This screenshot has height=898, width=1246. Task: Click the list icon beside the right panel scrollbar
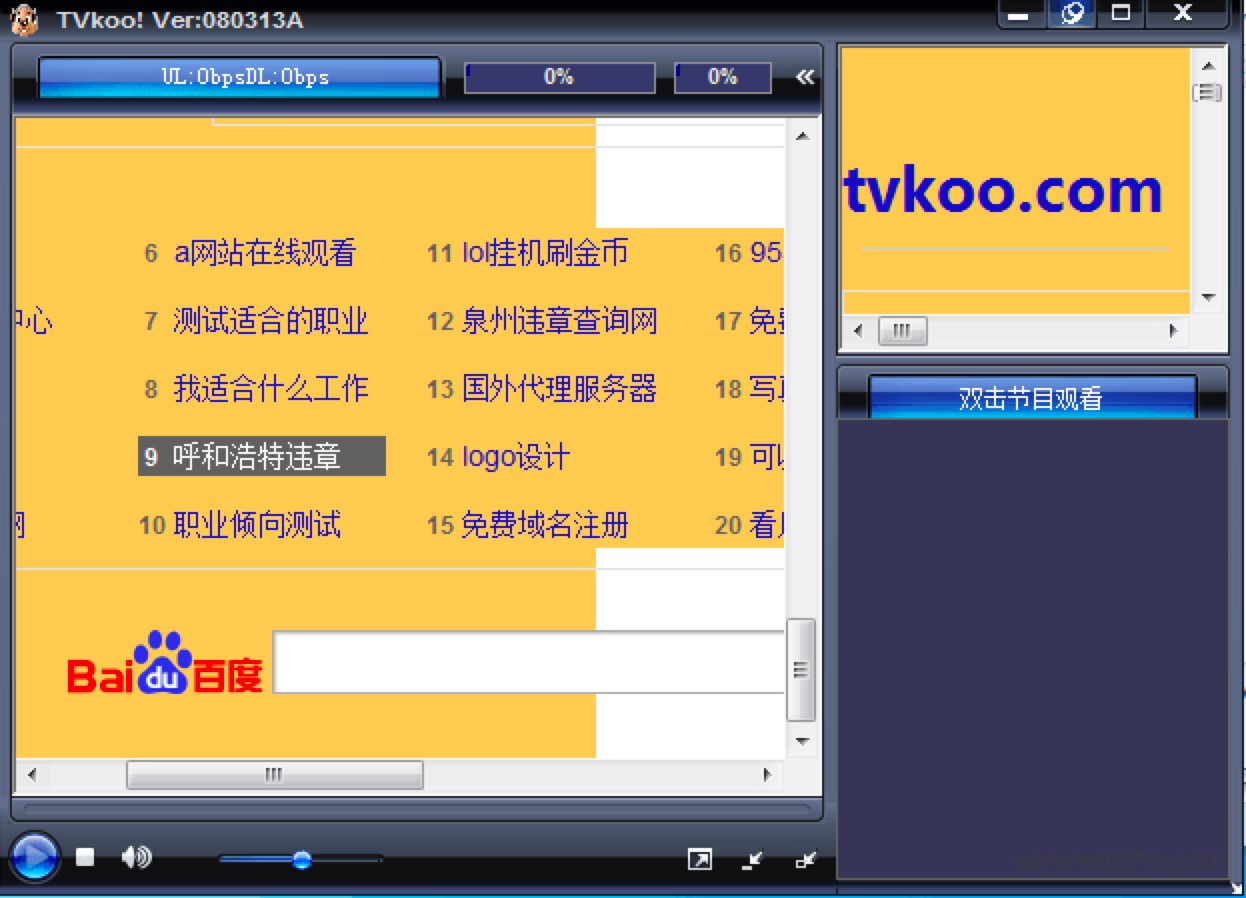pos(1208,91)
